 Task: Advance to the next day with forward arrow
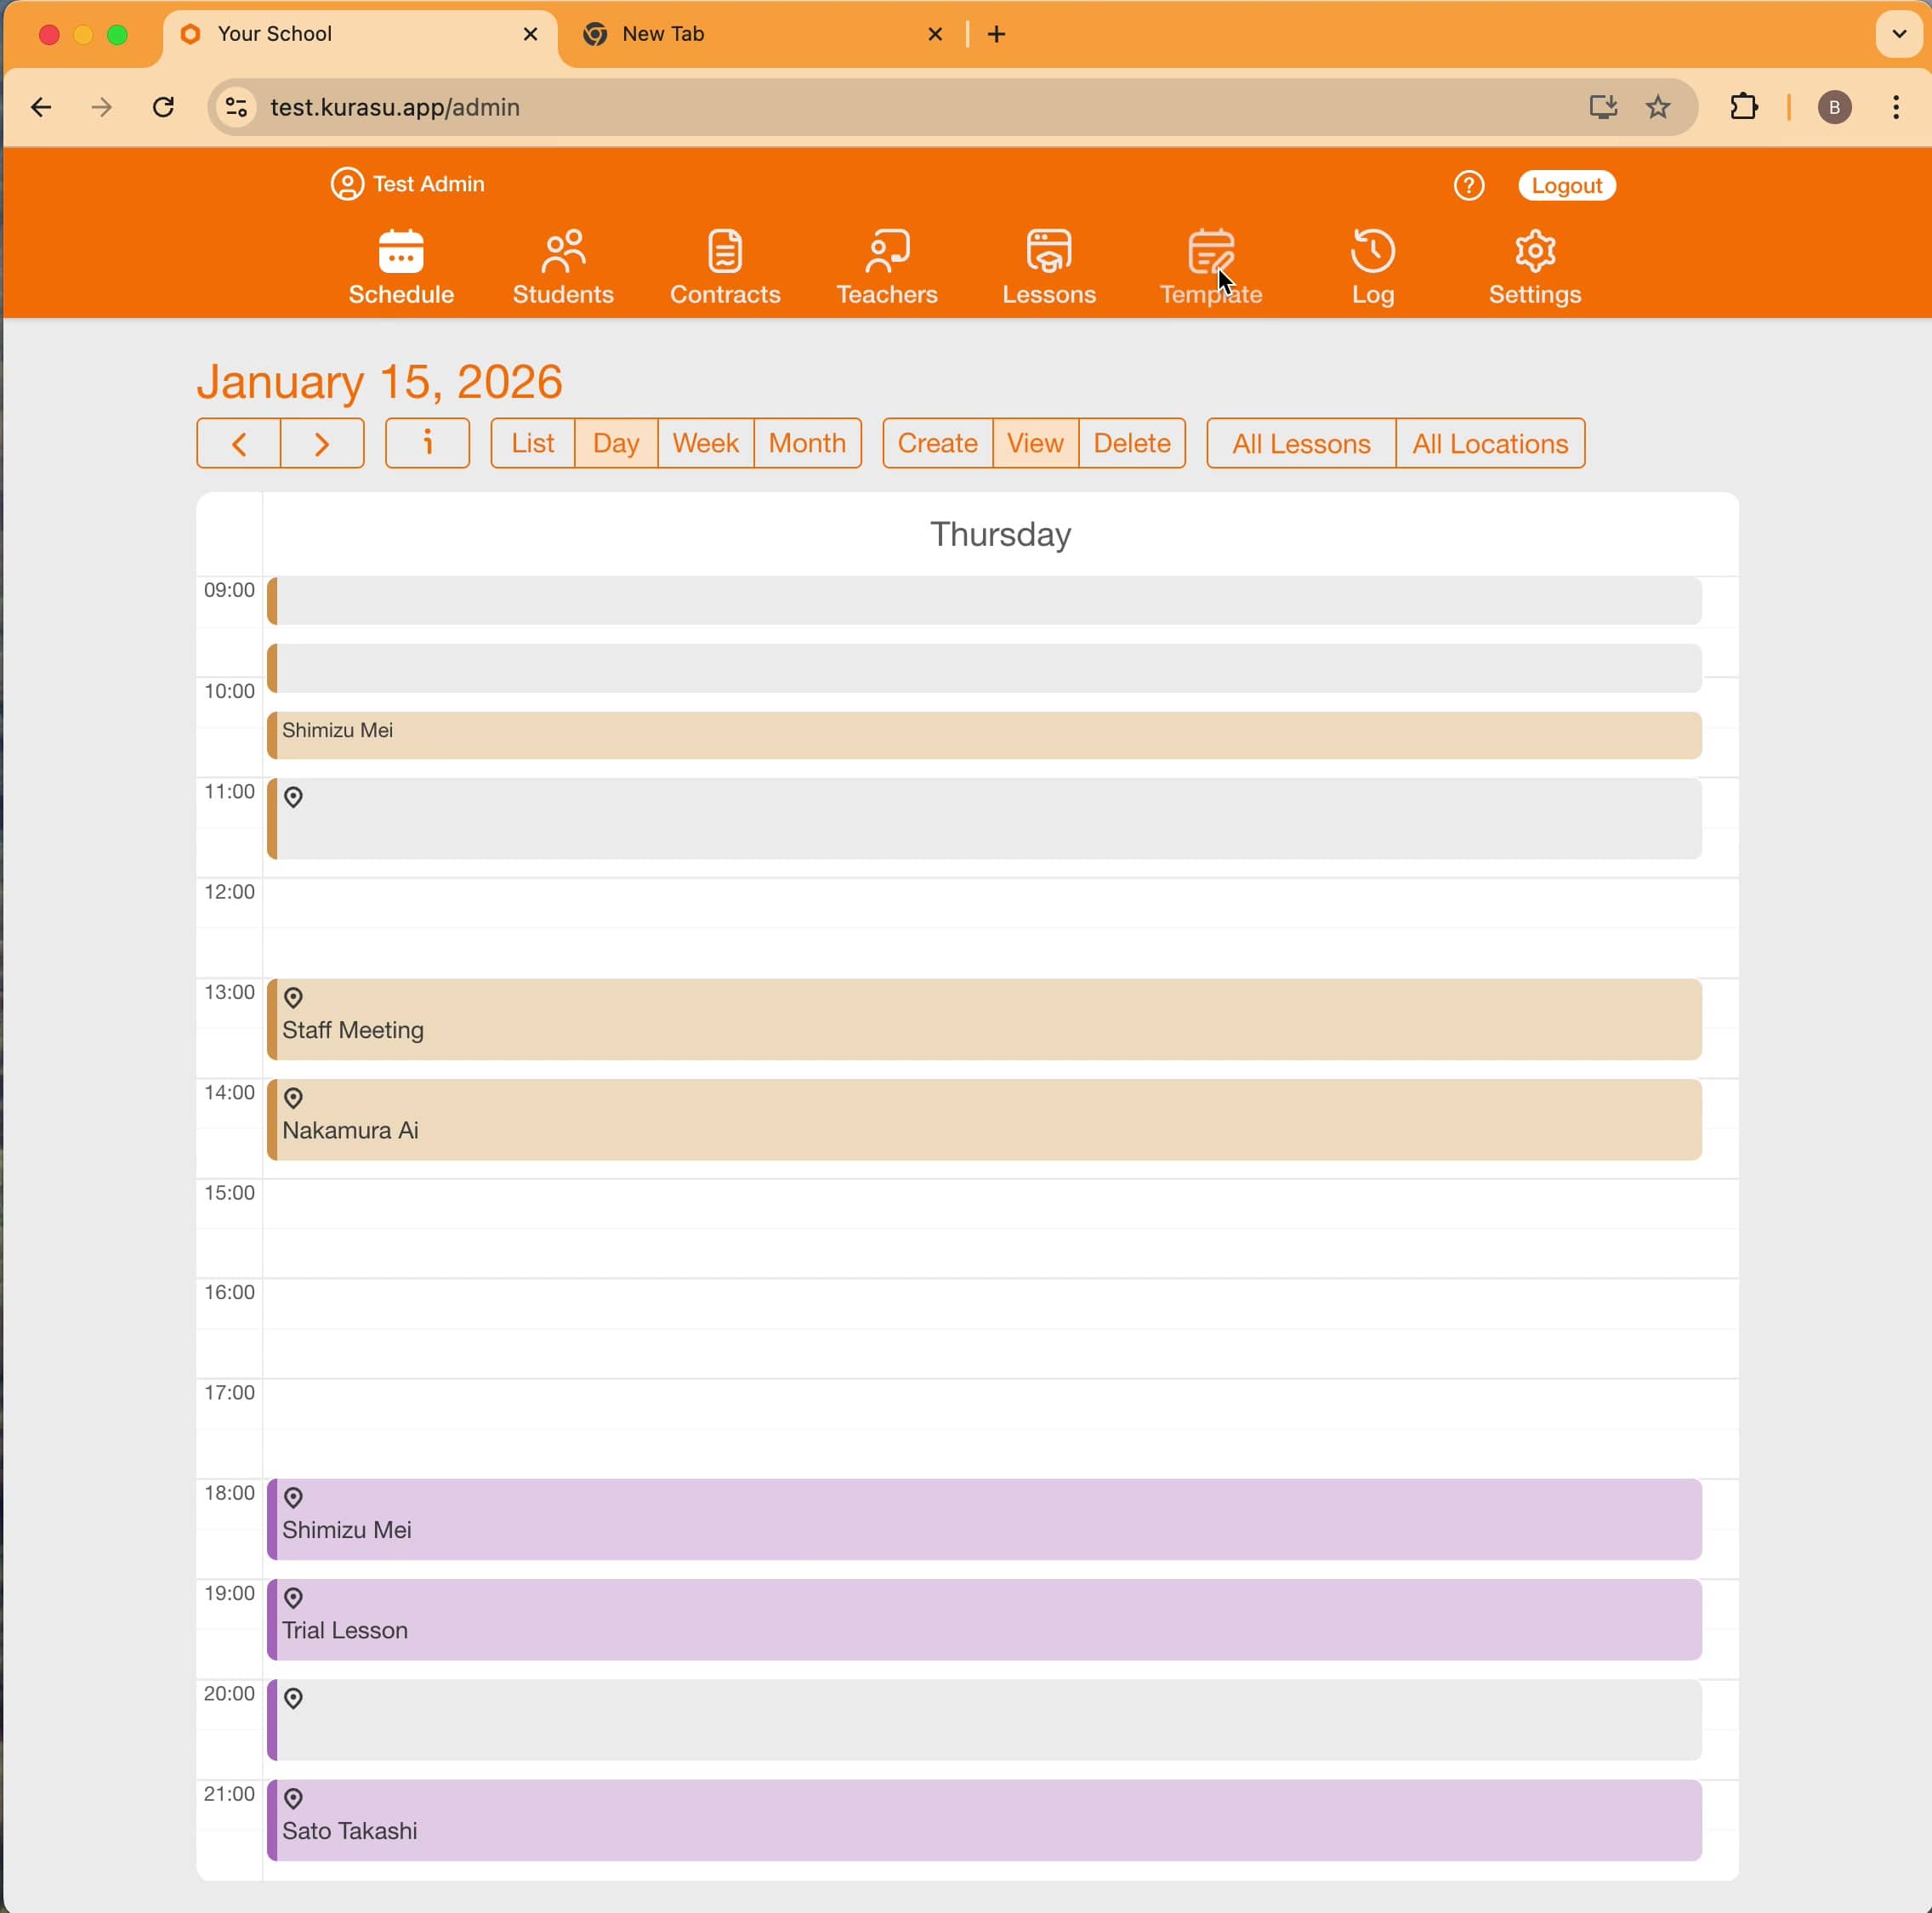click(x=322, y=442)
